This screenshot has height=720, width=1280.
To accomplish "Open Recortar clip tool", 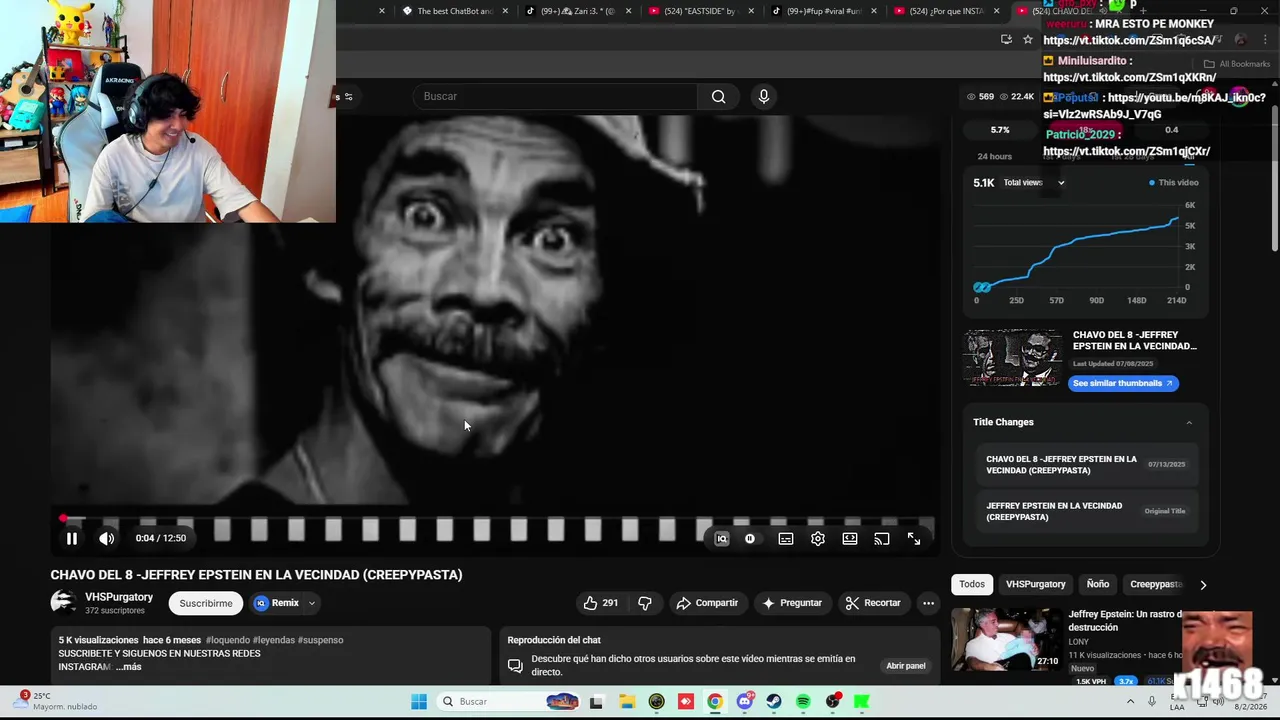I will tap(873, 603).
